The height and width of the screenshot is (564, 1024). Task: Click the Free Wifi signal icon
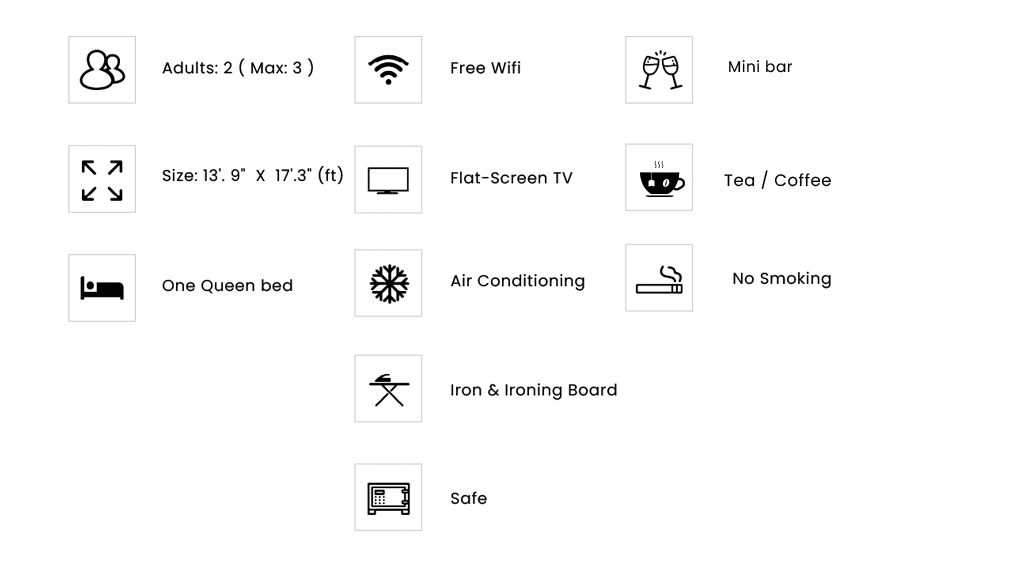(388, 70)
